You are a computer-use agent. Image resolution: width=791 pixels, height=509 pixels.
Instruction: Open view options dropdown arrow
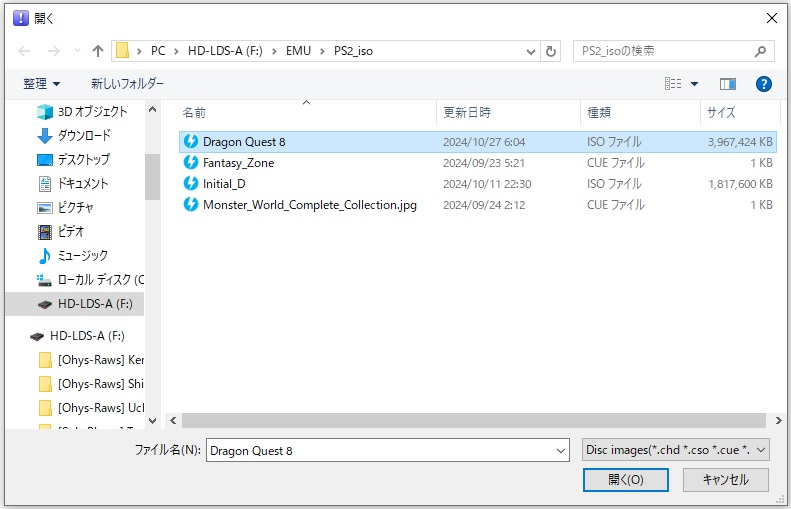695,84
